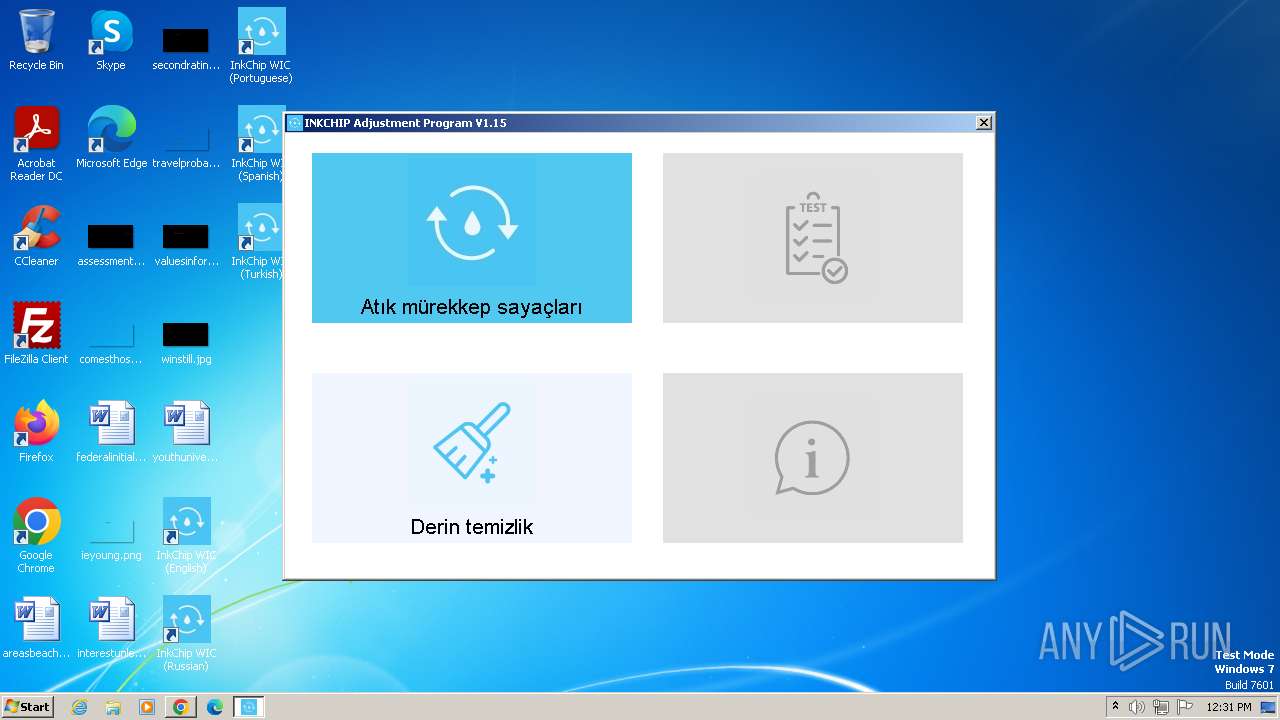The height and width of the screenshot is (720, 1280).
Task: Open the Action Center flag icon
Action: tap(1185, 707)
